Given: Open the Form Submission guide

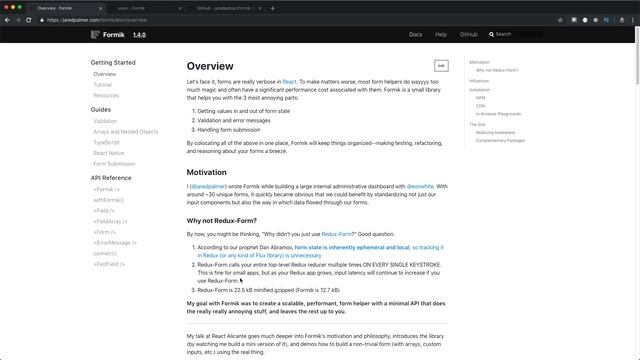Looking at the screenshot, I should (x=114, y=164).
